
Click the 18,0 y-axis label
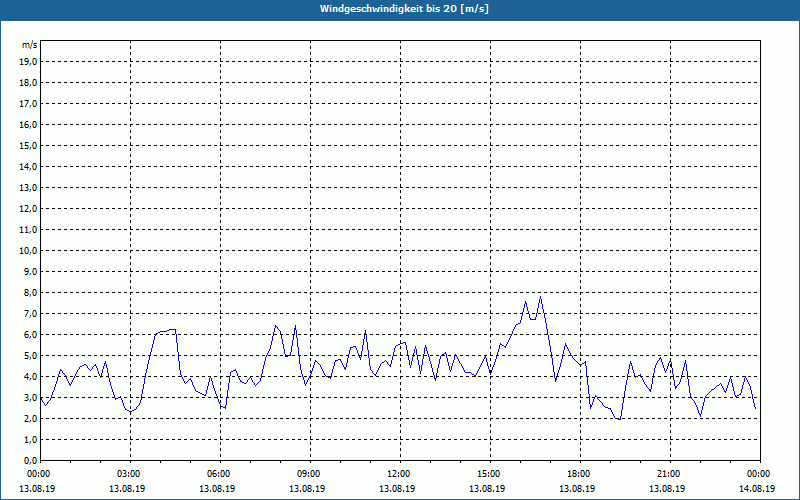(x=28, y=83)
